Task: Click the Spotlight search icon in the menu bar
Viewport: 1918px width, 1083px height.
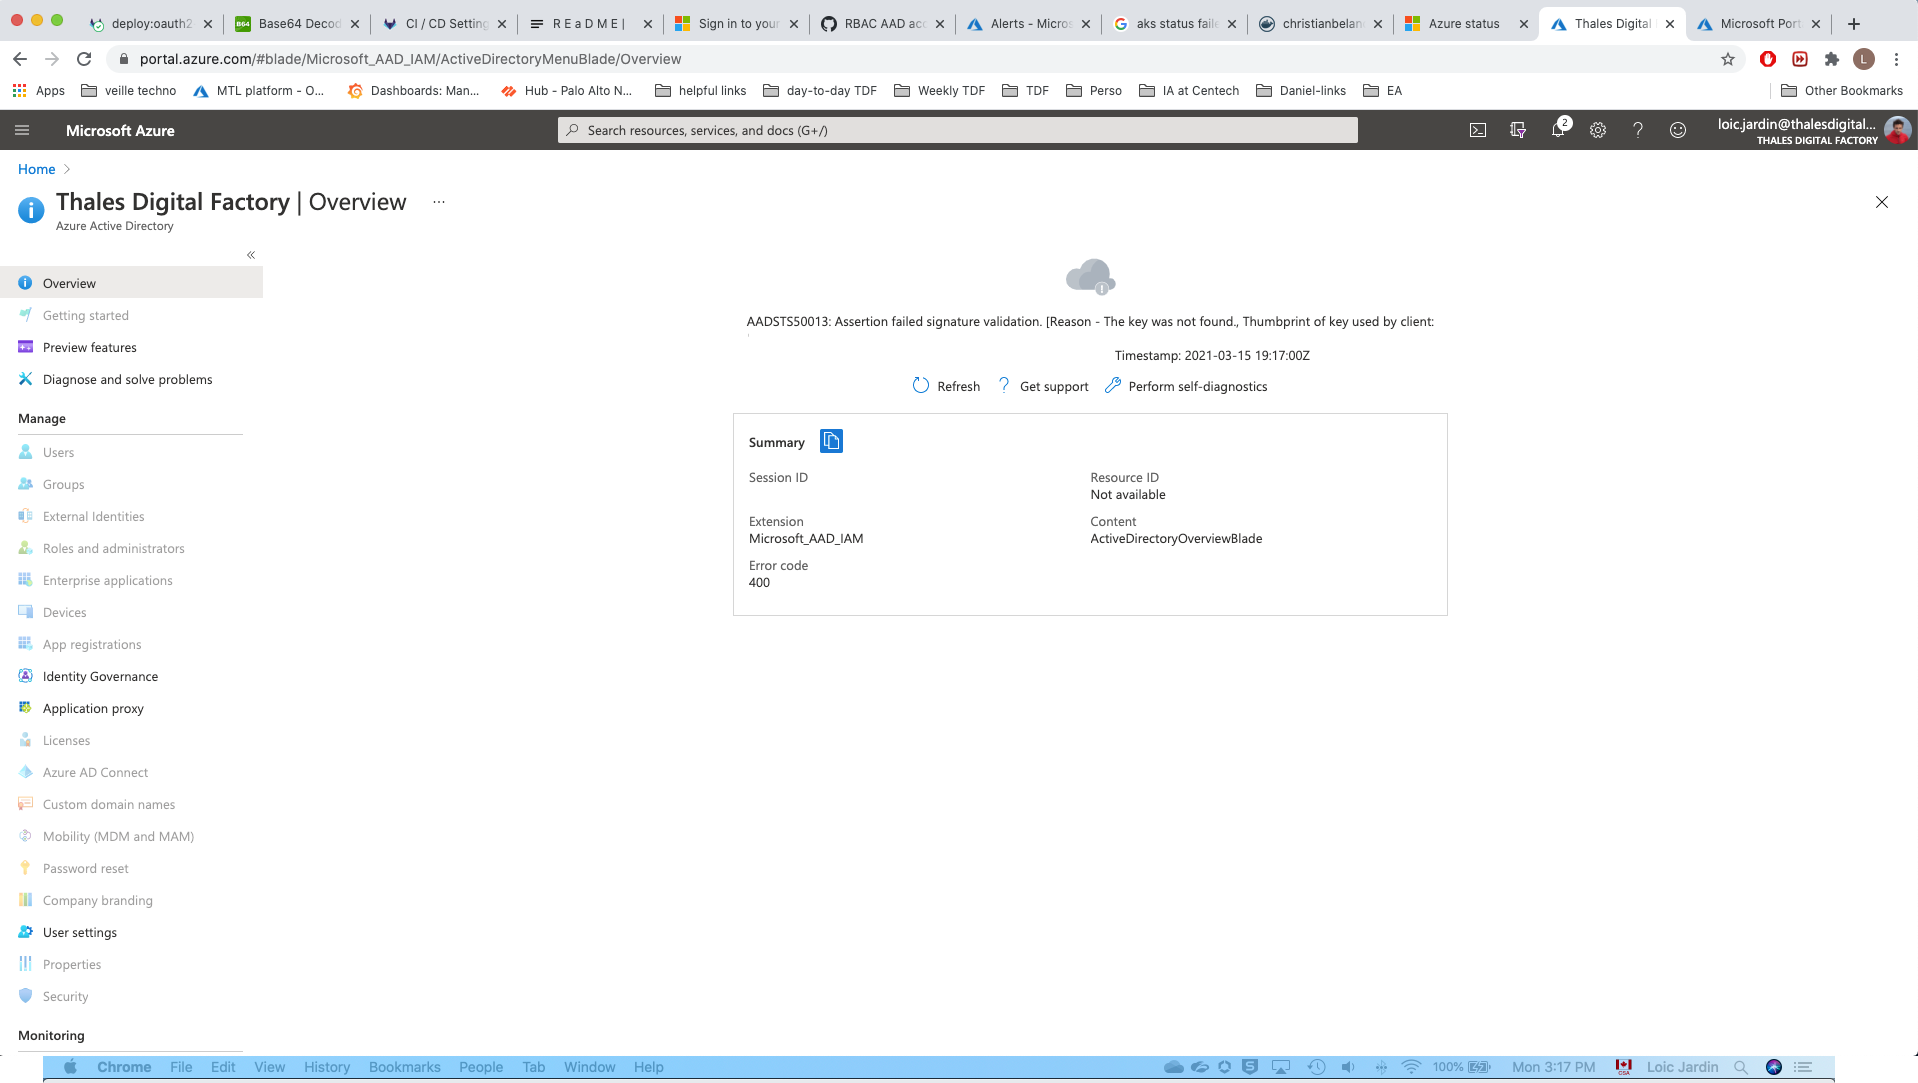Action: point(1741,1067)
